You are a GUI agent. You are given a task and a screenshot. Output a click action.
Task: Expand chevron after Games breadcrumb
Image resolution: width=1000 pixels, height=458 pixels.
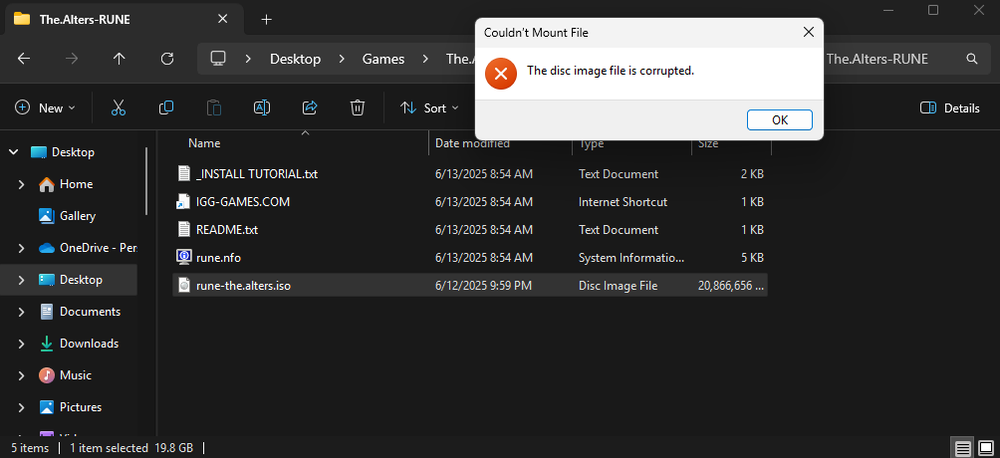[425, 59]
